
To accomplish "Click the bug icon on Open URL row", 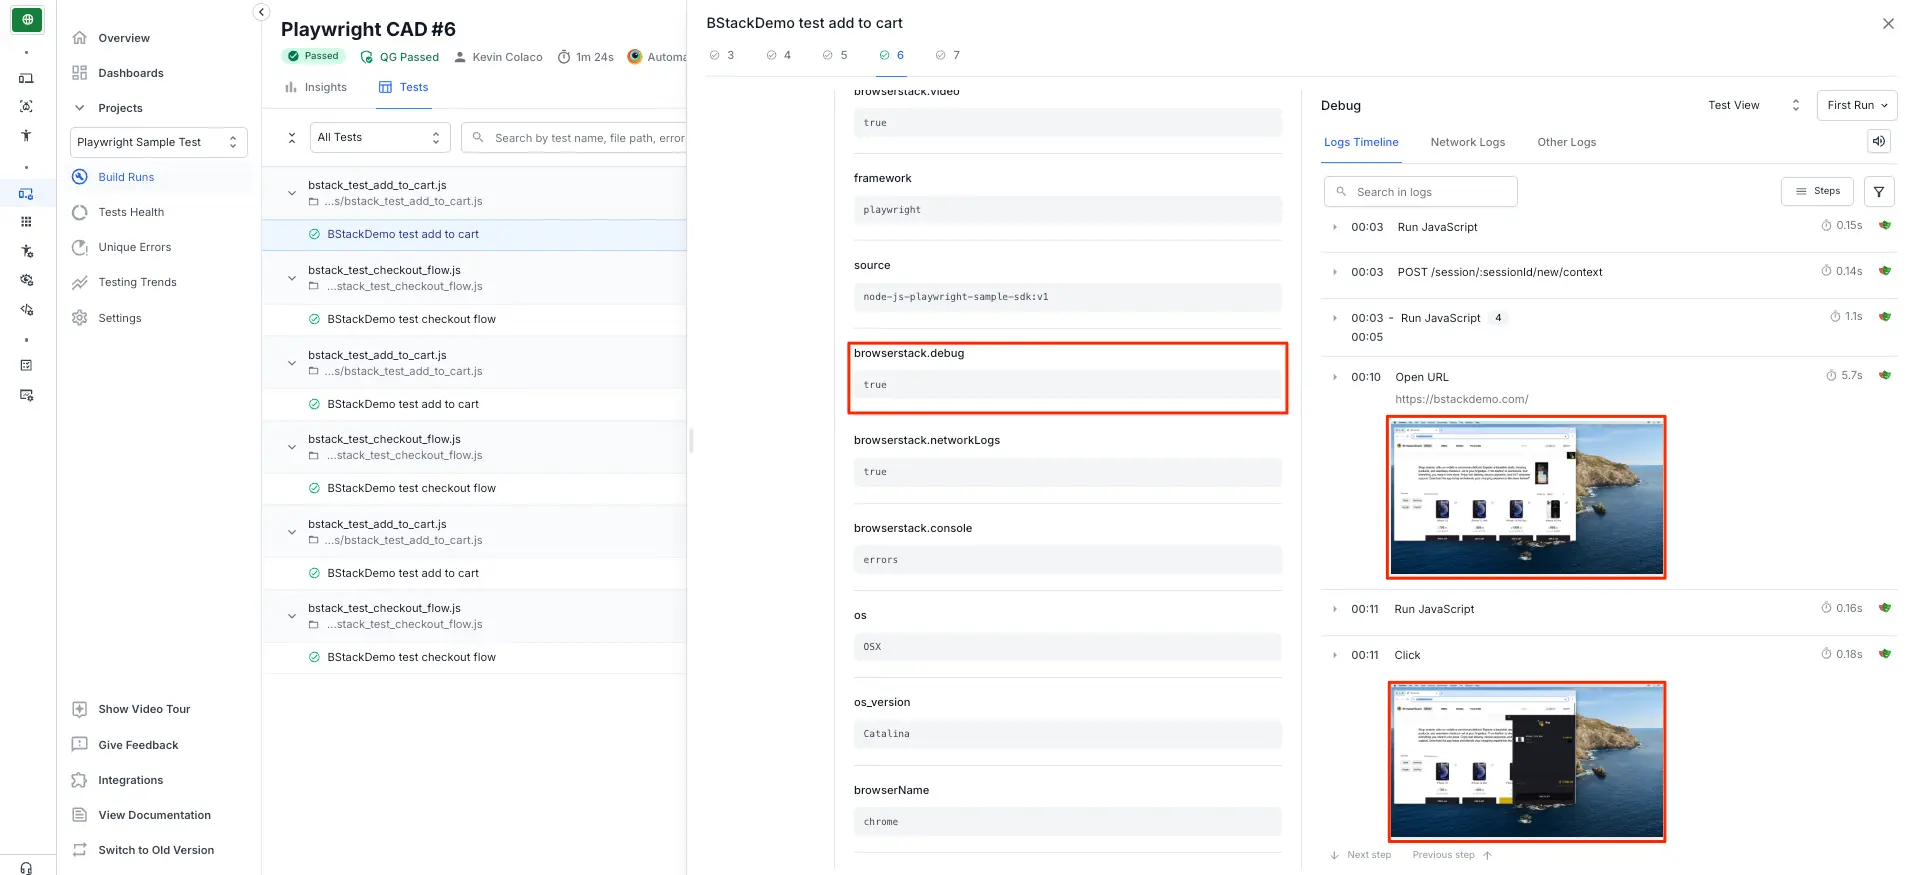I will 1885,376.
